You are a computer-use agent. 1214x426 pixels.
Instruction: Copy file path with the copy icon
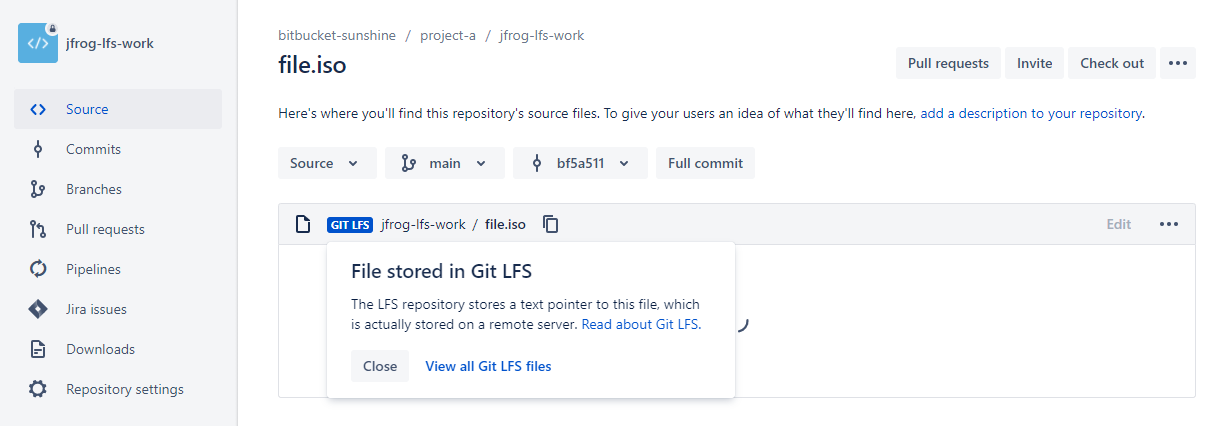click(550, 224)
